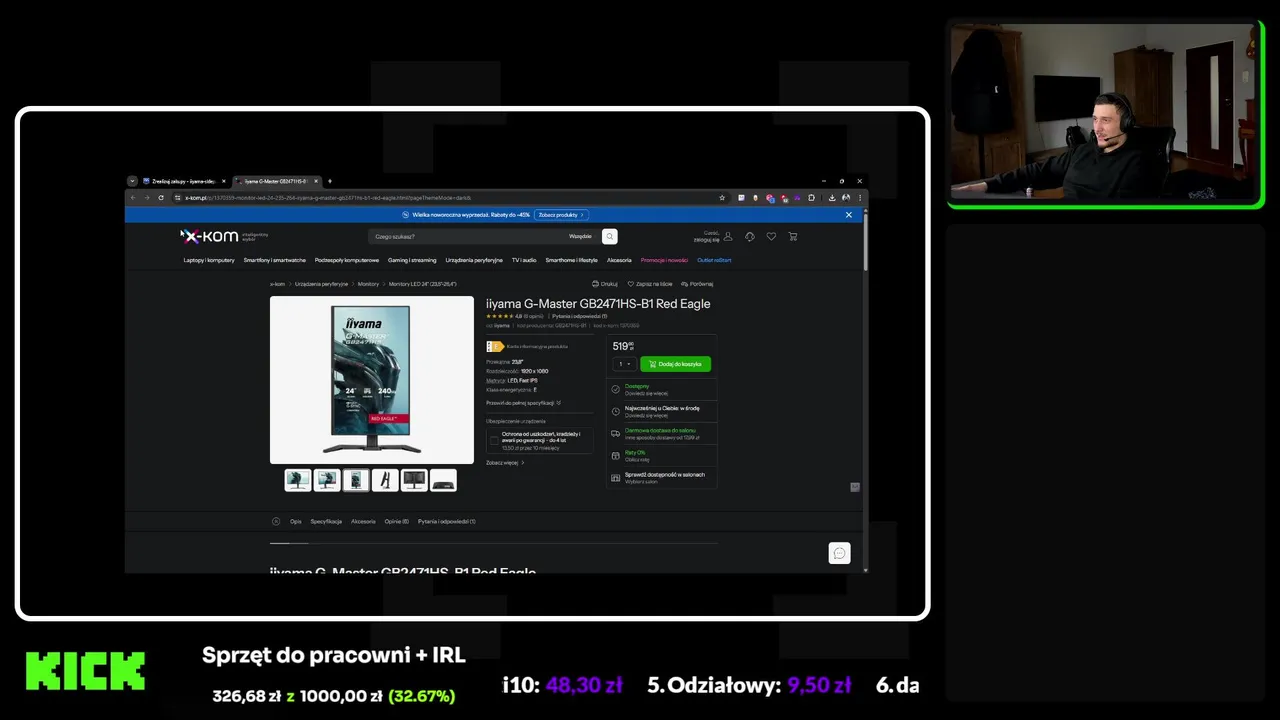Screen dimensions: 1280x720
Task: Click the browser address bar
Action: point(450,198)
